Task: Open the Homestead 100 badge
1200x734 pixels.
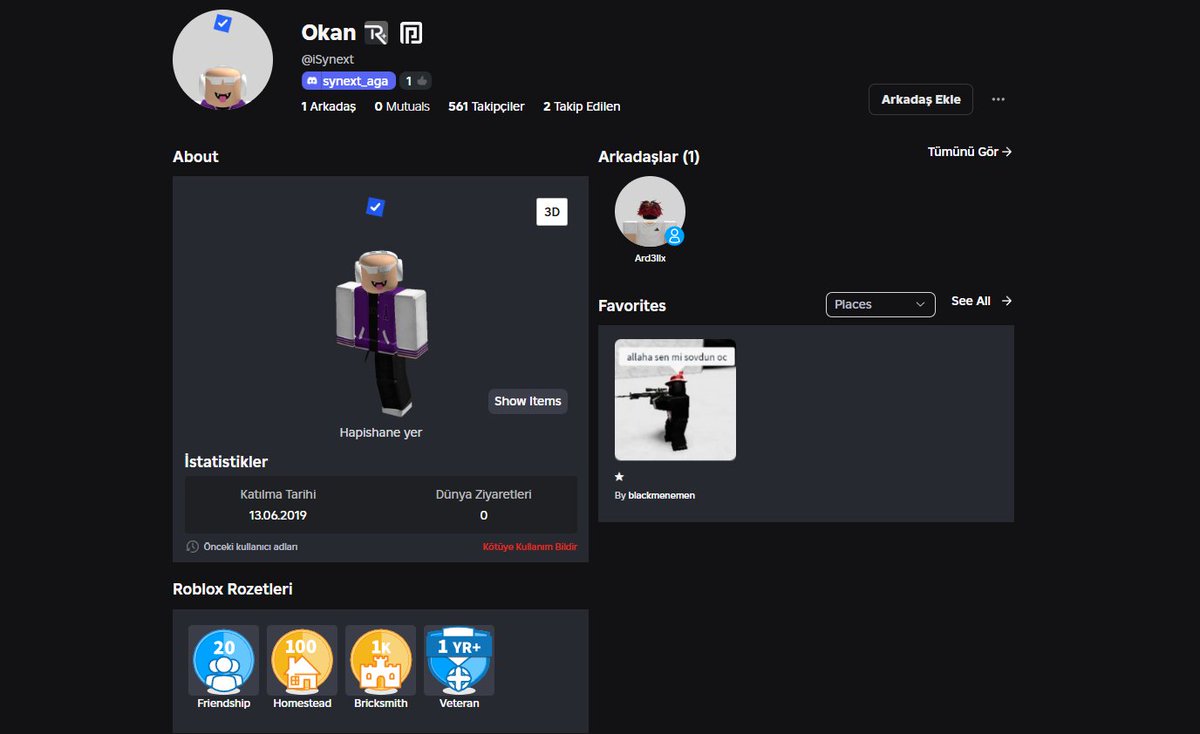Action: 301,660
